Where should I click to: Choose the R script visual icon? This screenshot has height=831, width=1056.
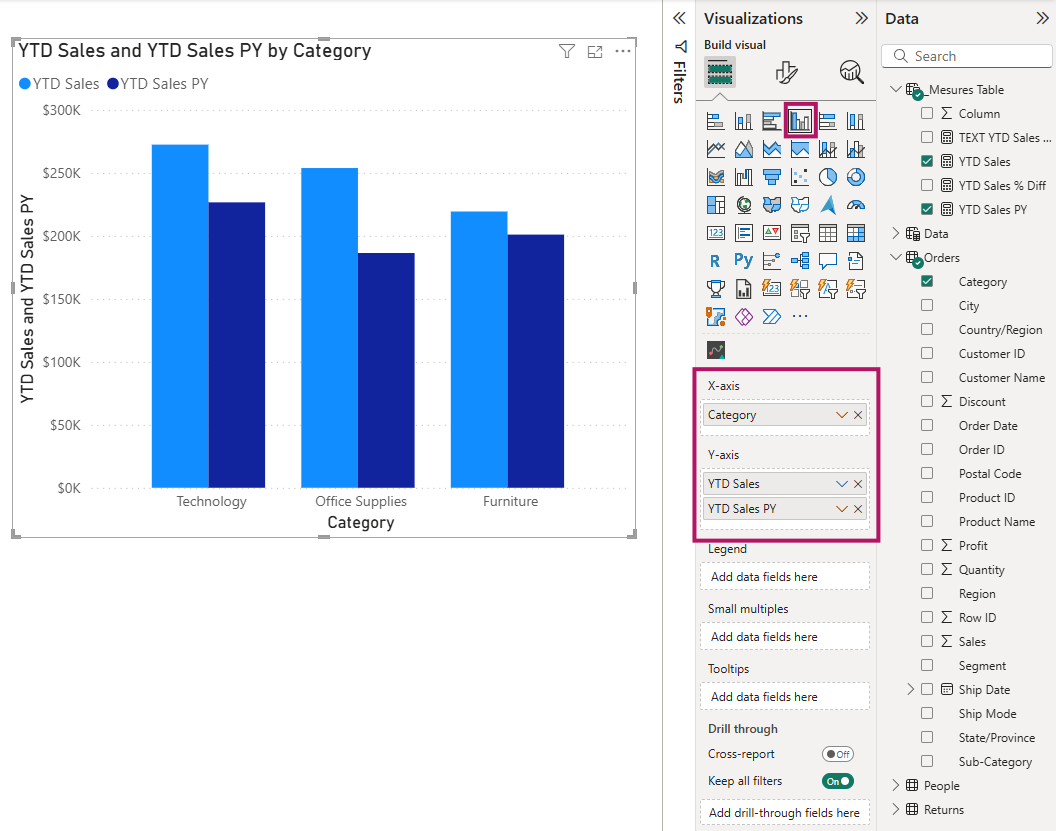point(715,261)
